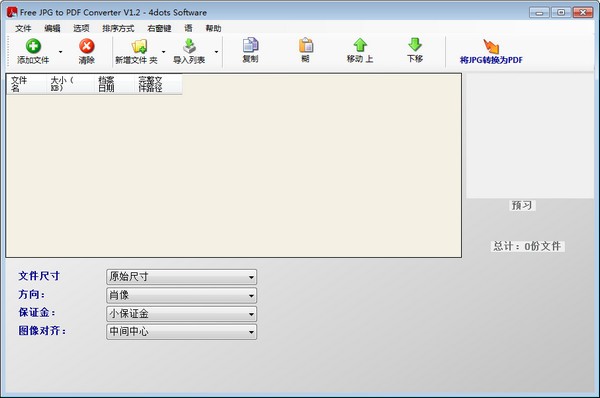This screenshot has height=398, width=600.
Task: Click the Import List (导入列表) icon
Action: [189, 46]
